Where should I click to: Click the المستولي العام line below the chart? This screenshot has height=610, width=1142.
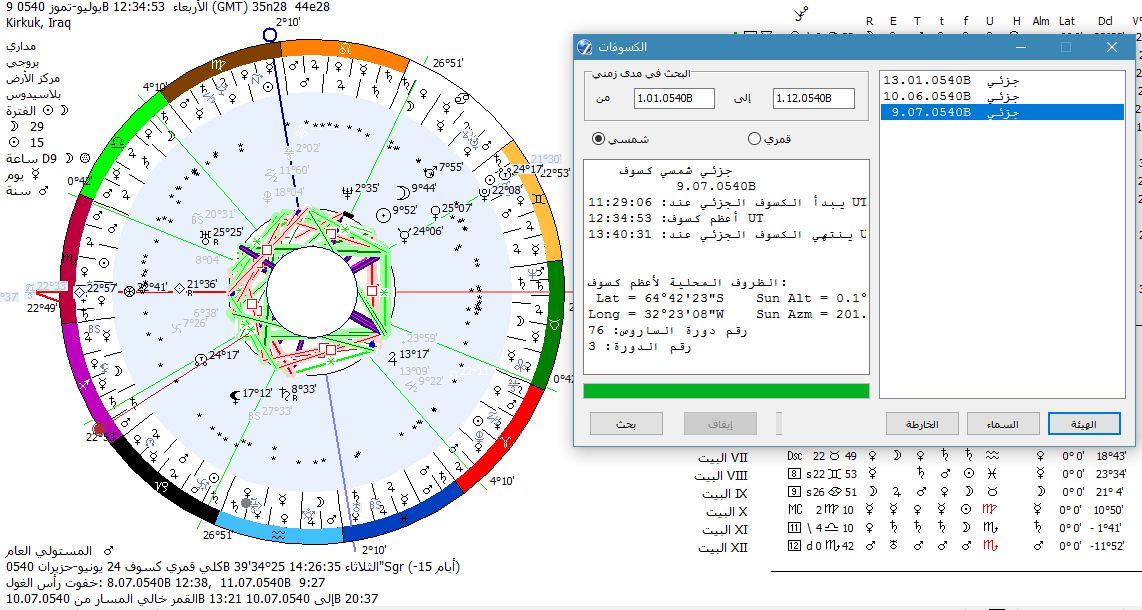pyautogui.click(x=60, y=551)
